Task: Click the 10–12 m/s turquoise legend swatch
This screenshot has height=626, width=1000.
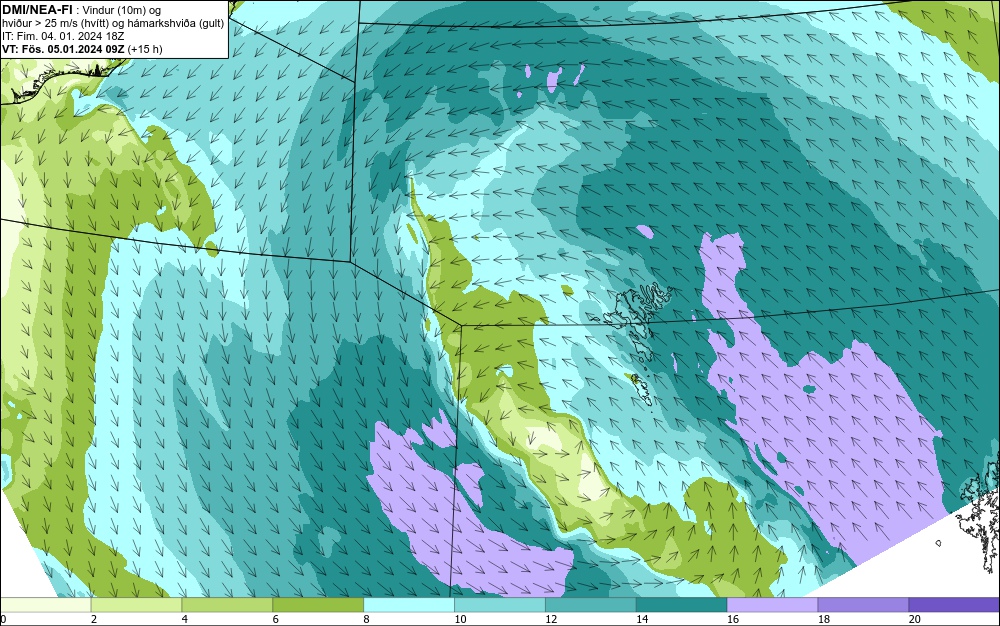Action: (500, 605)
